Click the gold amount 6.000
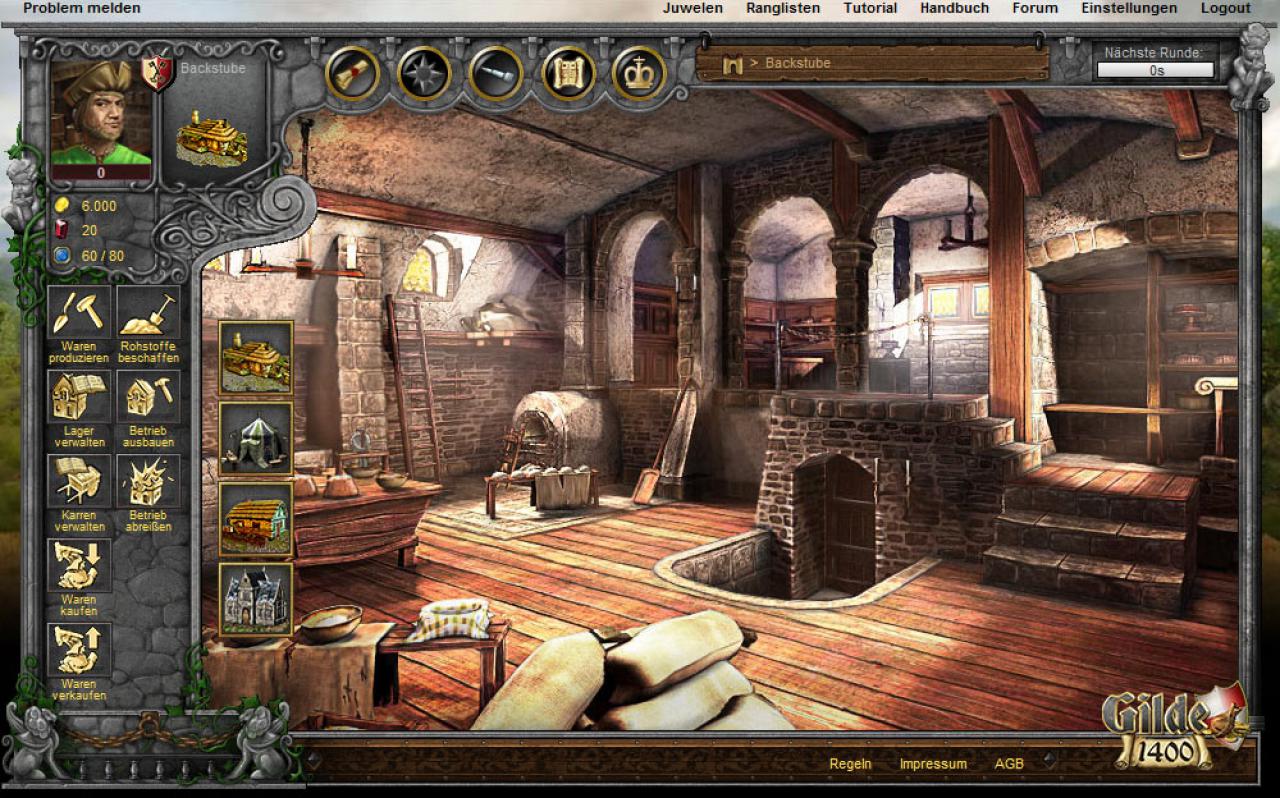 coord(99,206)
